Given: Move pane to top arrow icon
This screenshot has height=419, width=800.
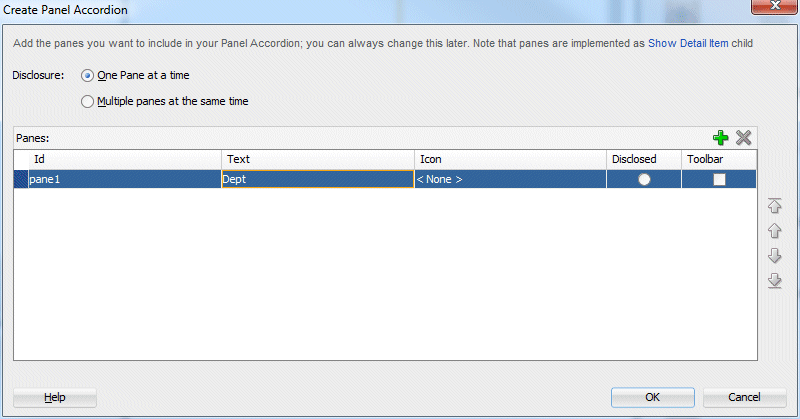Looking at the screenshot, I should pyautogui.click(x=774, y=206).
